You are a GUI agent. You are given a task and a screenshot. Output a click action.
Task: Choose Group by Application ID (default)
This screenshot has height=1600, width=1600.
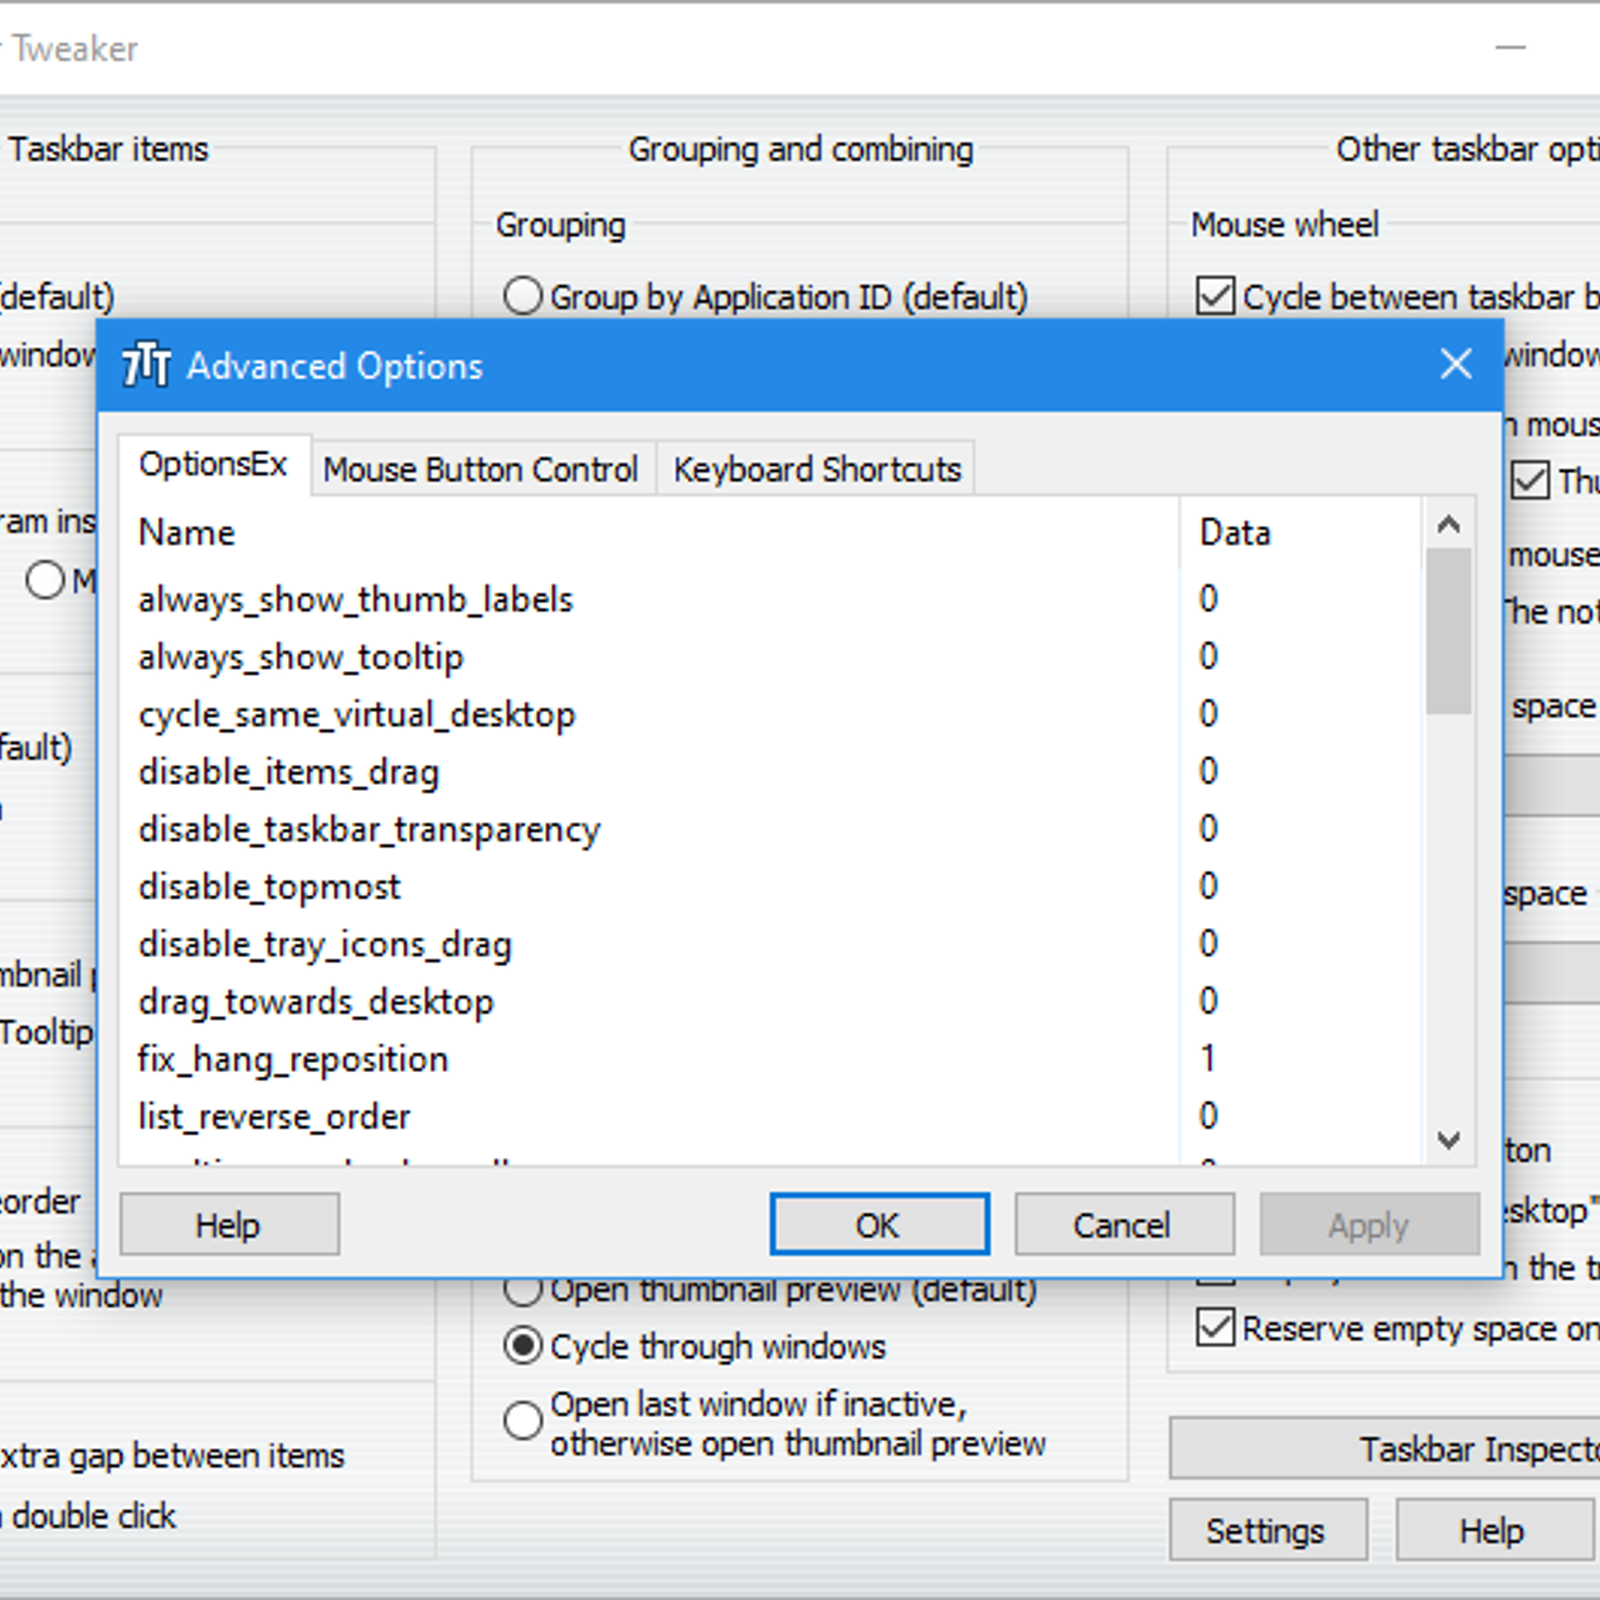tap(522, 296)
